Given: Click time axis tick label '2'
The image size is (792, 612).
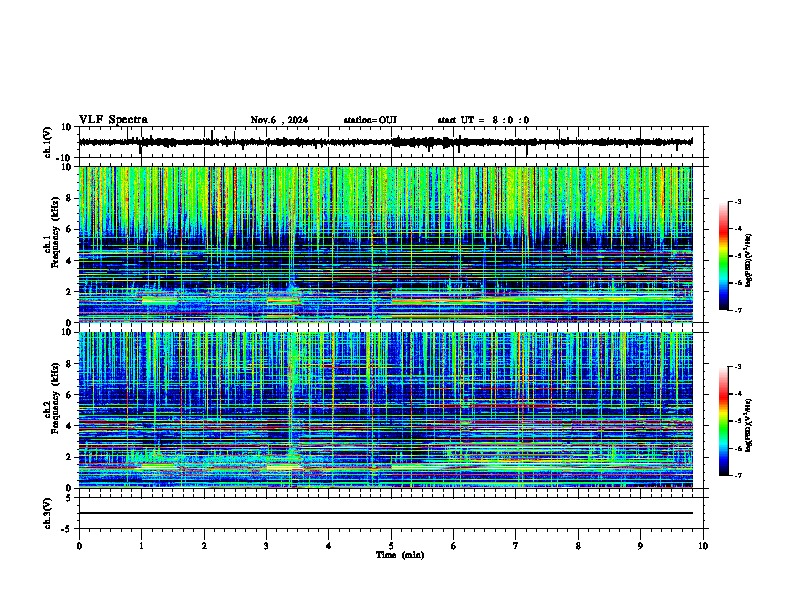Looking at the screenshot, I should coord(204,546).
